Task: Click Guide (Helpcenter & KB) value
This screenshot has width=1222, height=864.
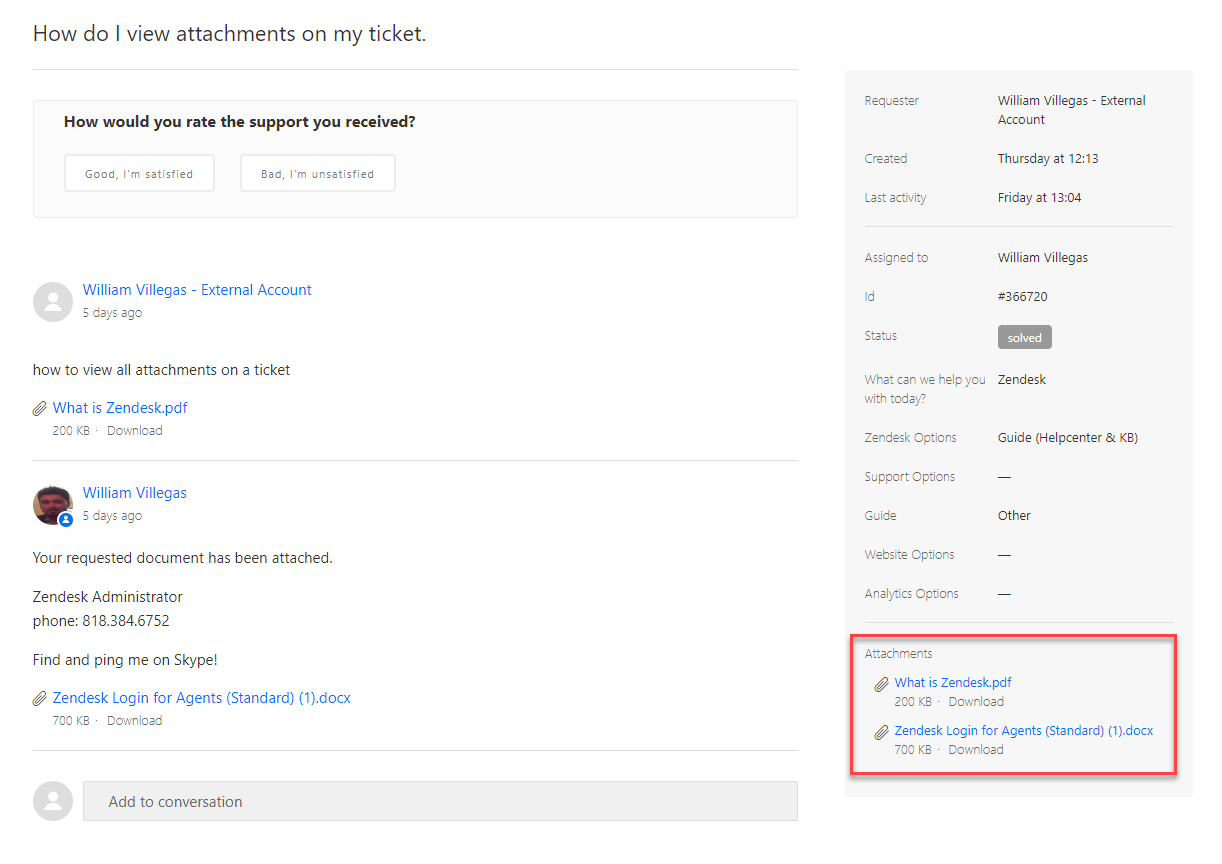Action: pos(1068,438)
